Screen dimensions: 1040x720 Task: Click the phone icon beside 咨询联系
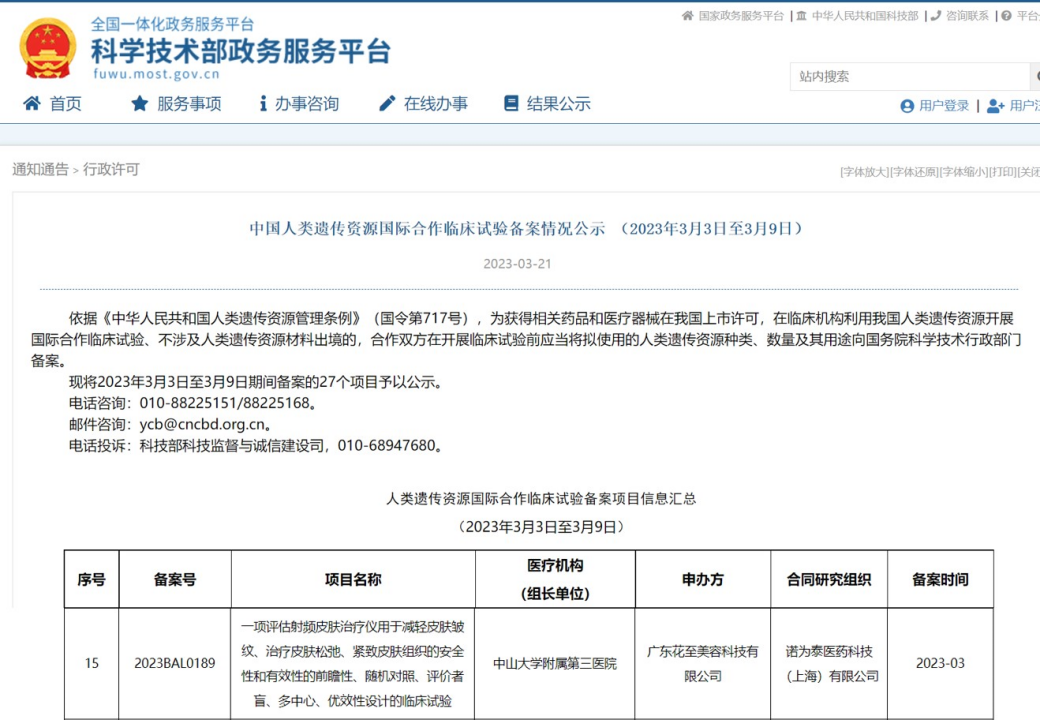(935, 16)
